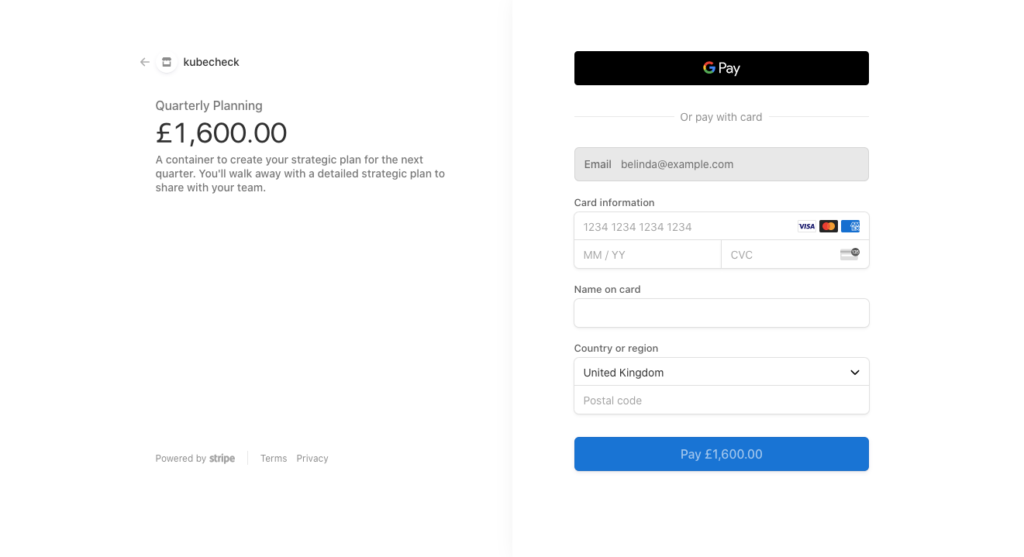Image resolution: width=1024 pixels, height=557 pixels.
Task: Click the Email field showing belinda@example.com
Action: (x=721, y=164)
